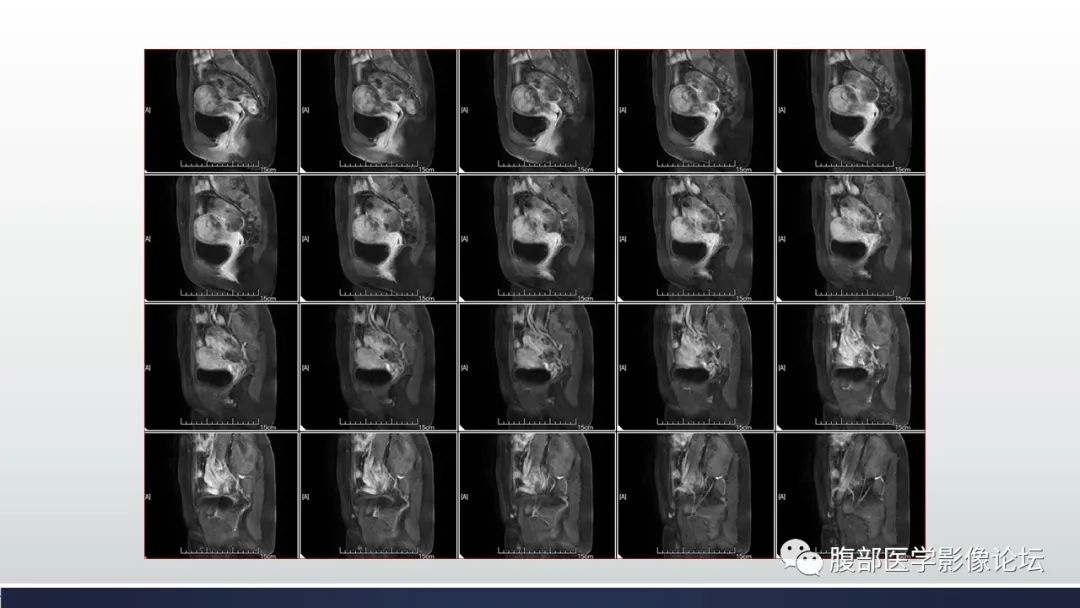The image size is (1080, 608).
Task: Select the fourth MRI image in the bottom row
Action: [695, 494]
